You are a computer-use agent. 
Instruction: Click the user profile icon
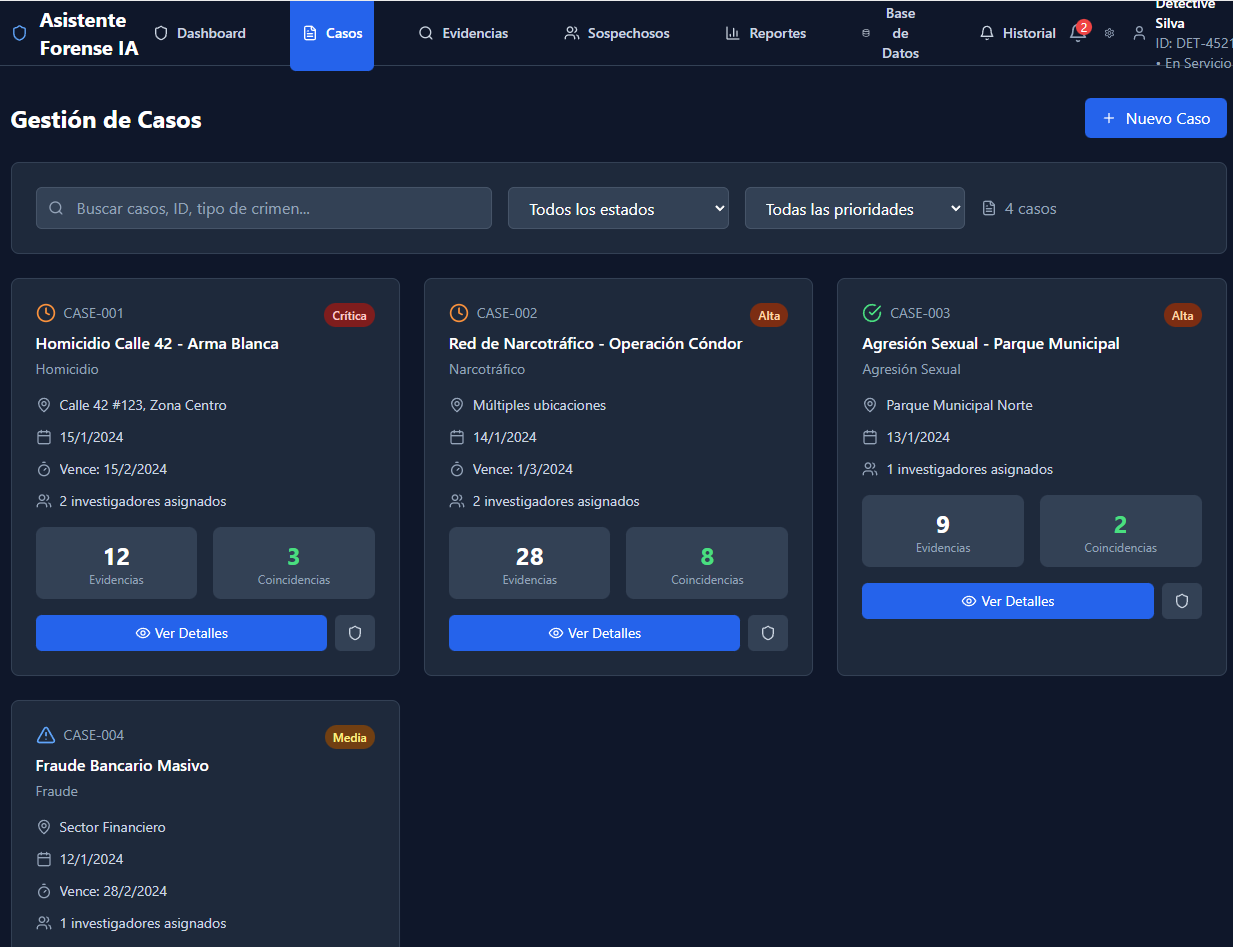coord(1139,33)
